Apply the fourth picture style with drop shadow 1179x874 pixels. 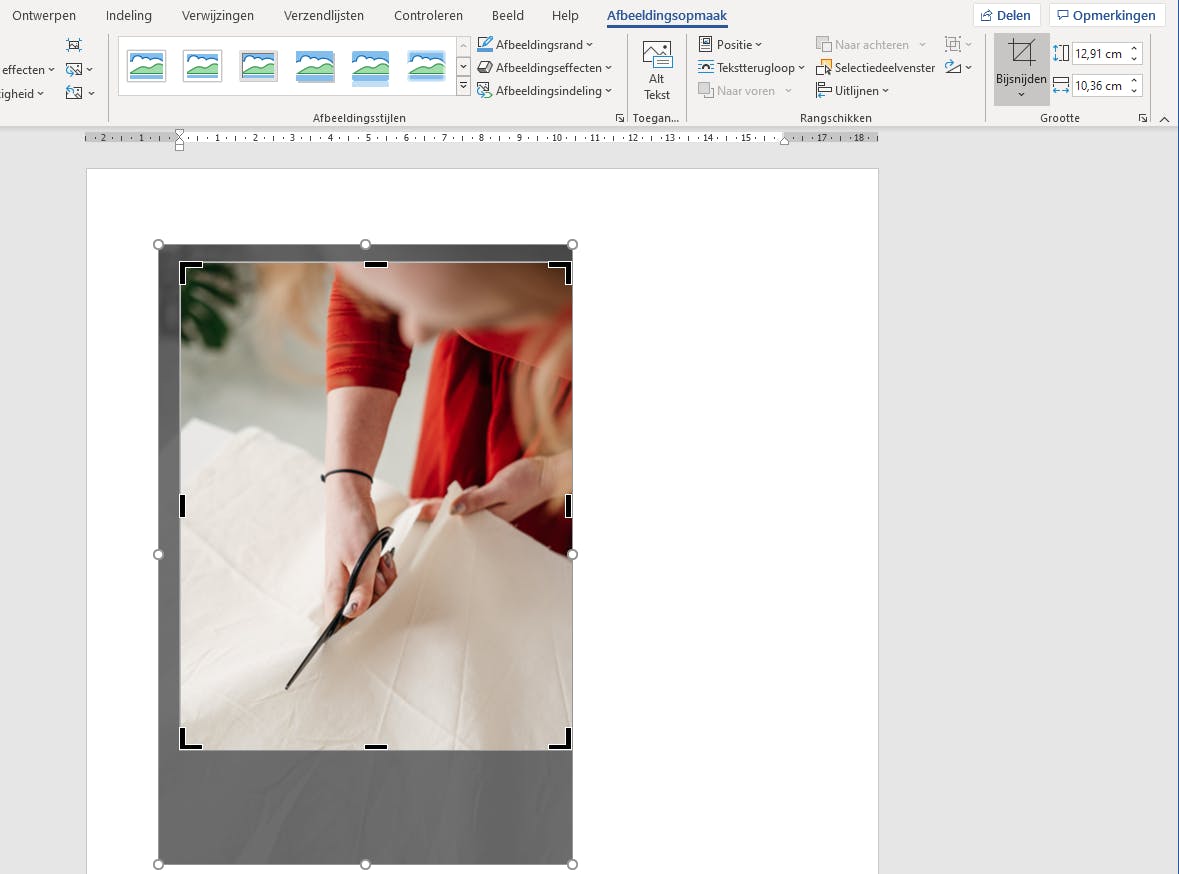pyautogui.click(x=315, y=66)
